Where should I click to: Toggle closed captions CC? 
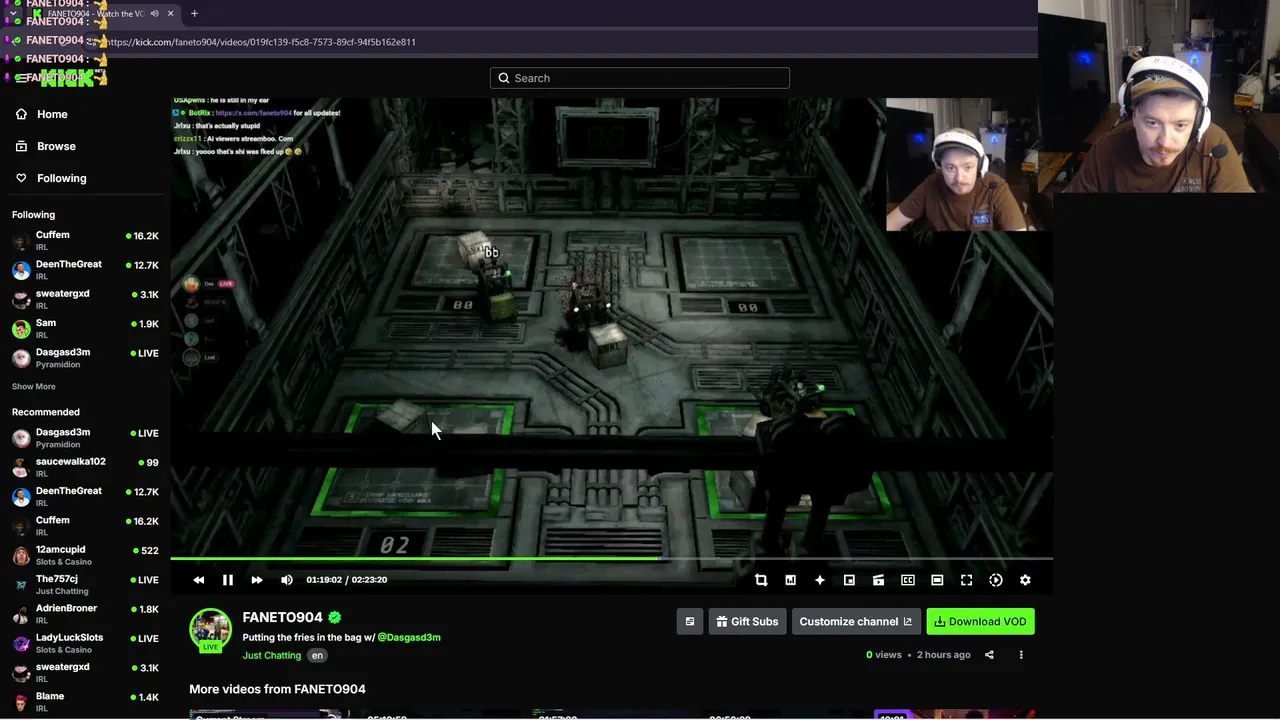pos(908,580)
